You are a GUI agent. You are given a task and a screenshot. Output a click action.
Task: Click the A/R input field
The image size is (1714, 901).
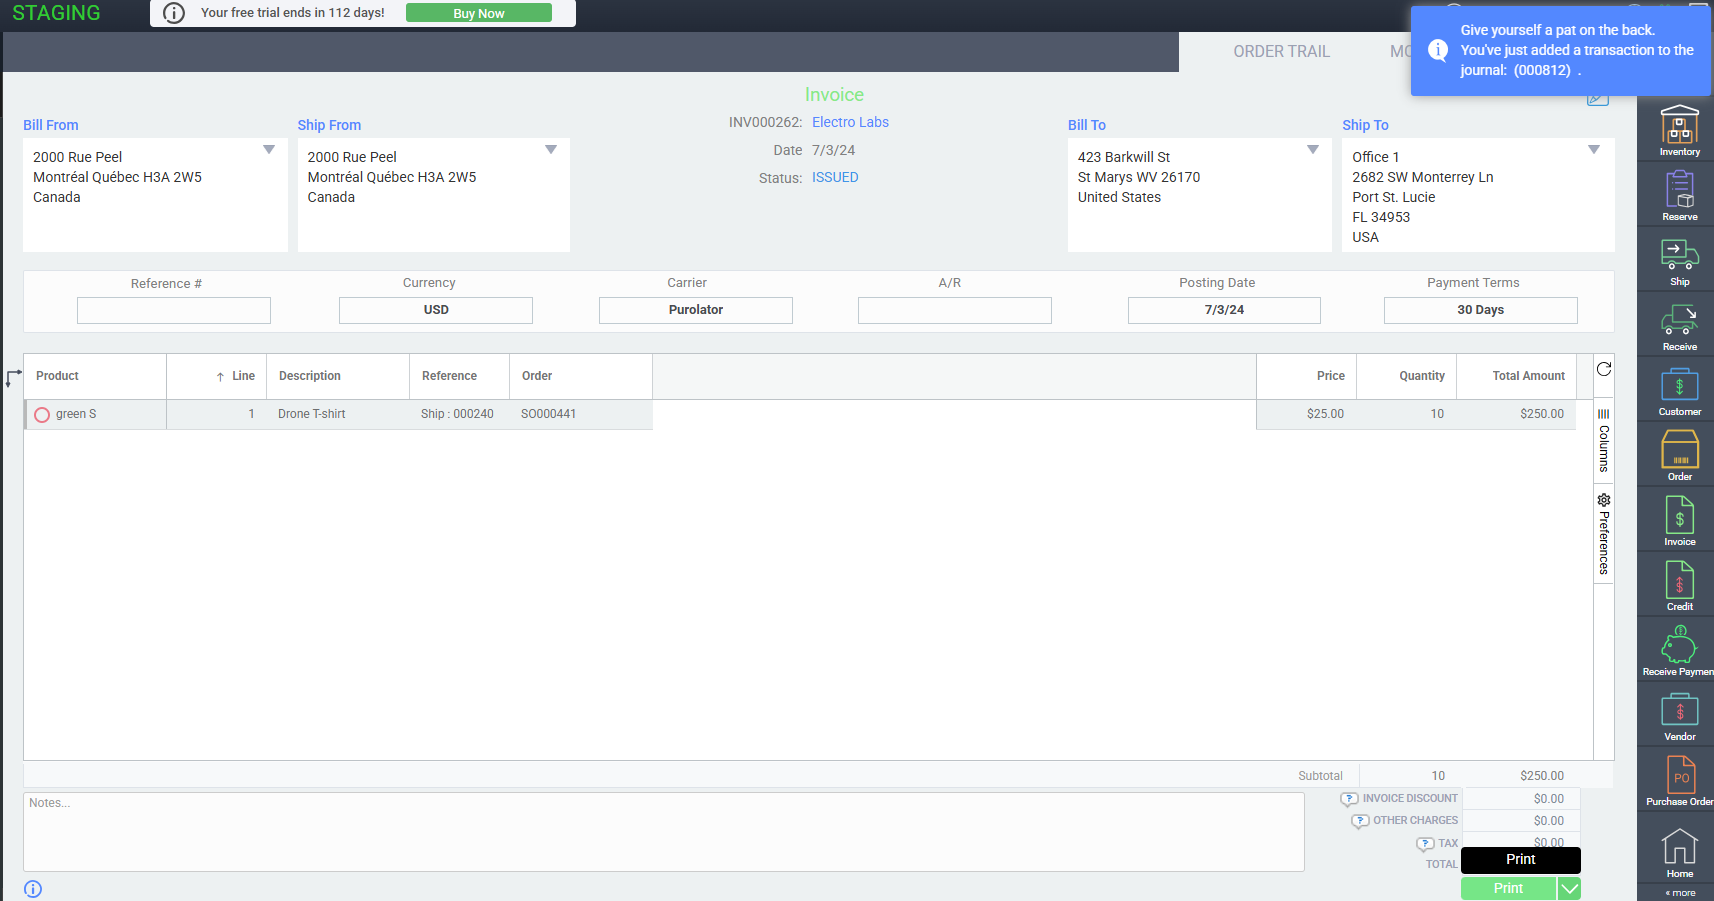pos(955,310)
